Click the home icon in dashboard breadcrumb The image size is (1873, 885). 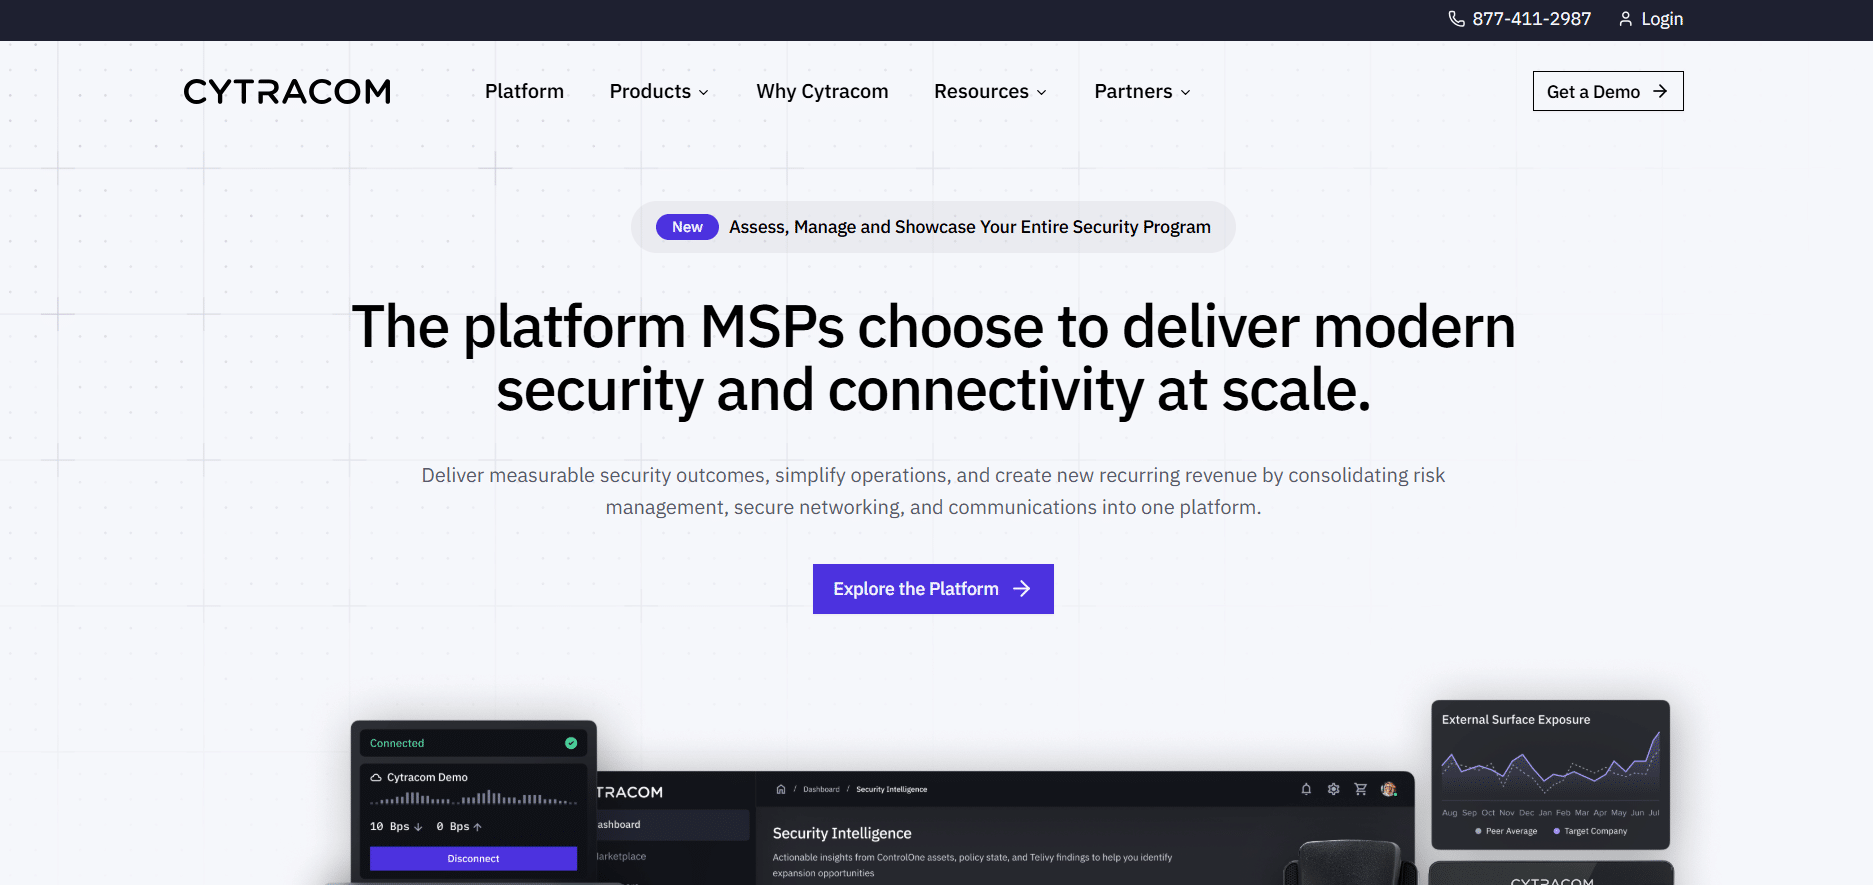coord(781,789)
